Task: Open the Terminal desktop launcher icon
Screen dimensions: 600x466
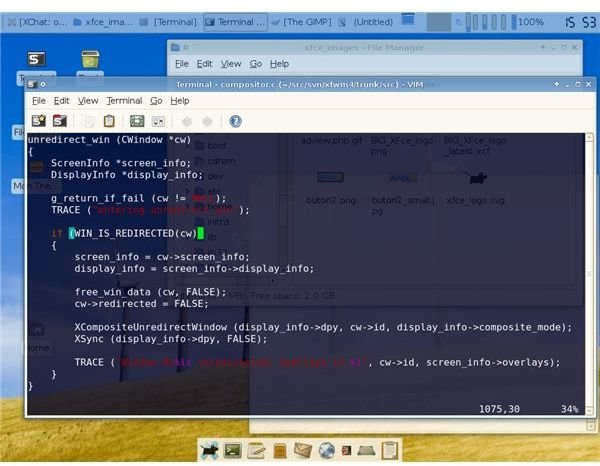Action: [36, 59]
